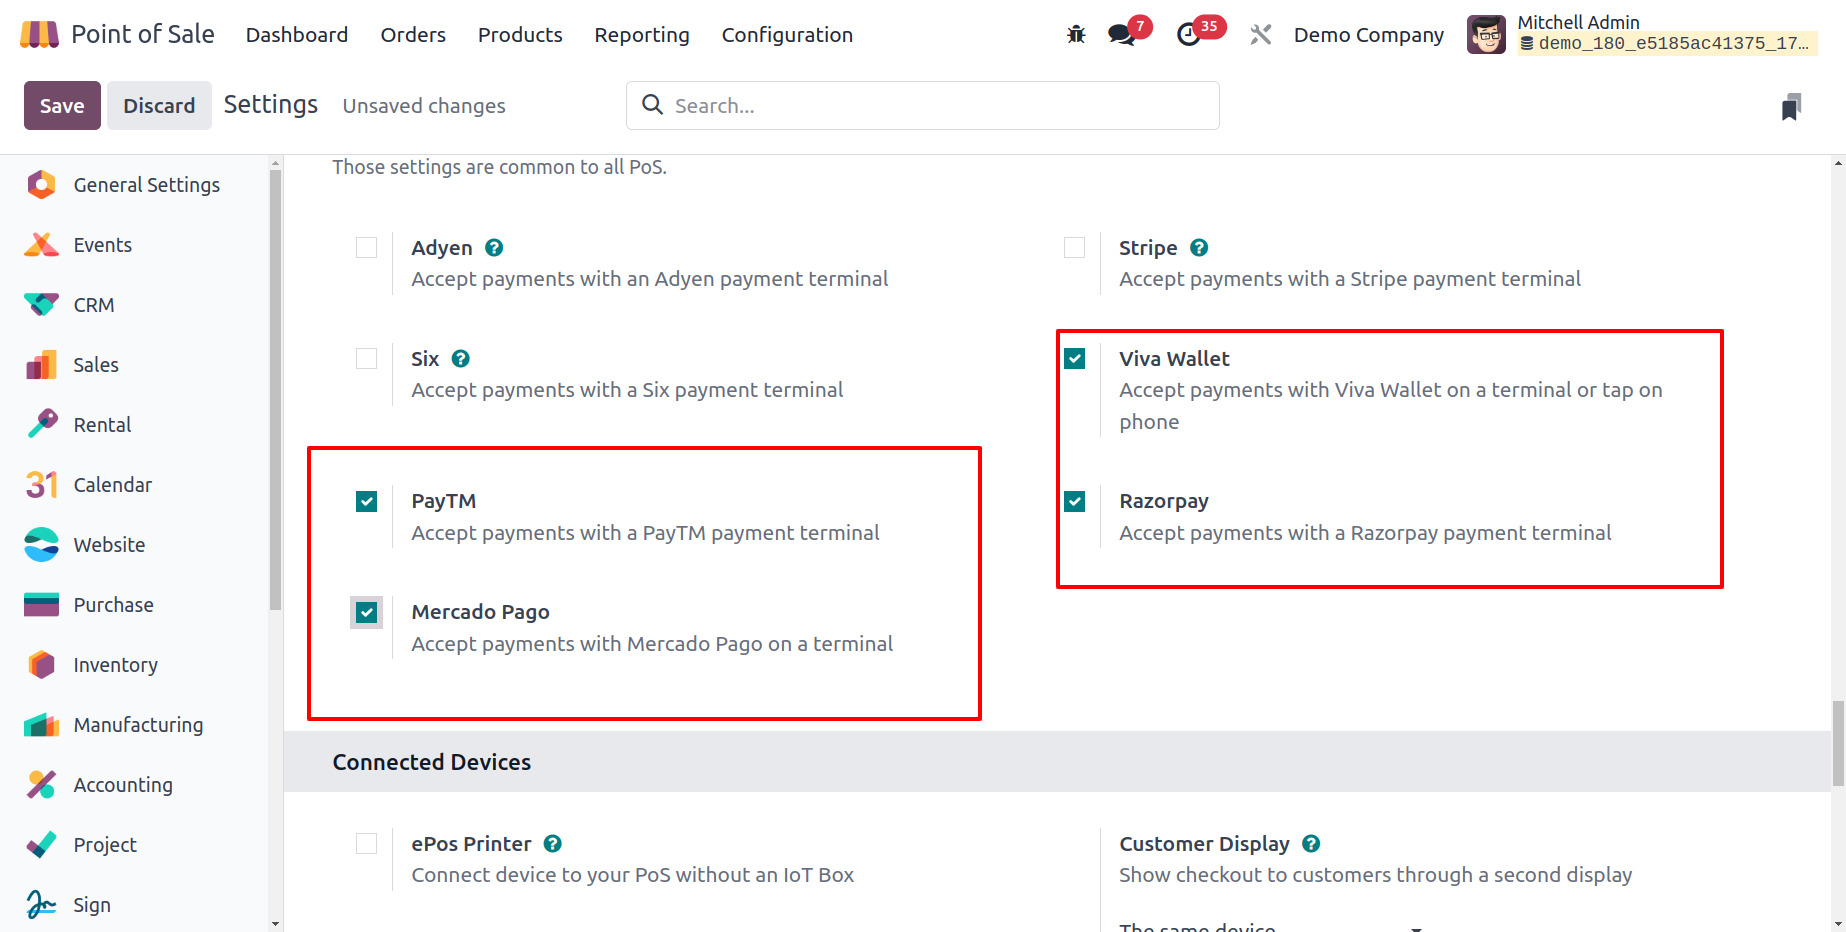The height and width of the screenshot is (932, 1846).
Task: Open help icon next to Customer Display
Action: pyautogui.click(x=1311, y=844)
